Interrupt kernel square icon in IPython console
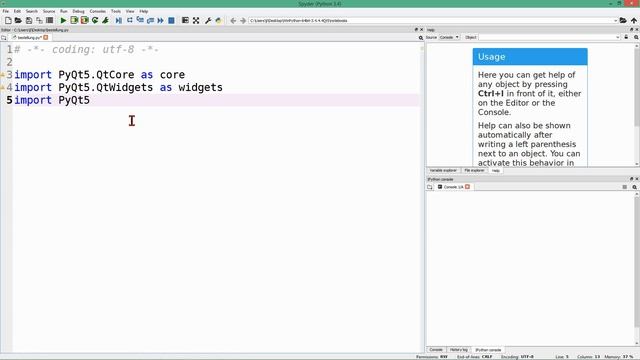This screenshot has height=360, width=640. tap(624, 187)
